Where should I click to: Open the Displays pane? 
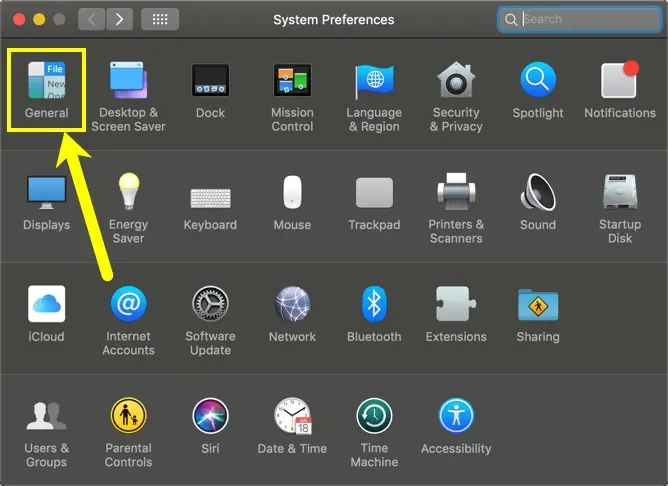tap(46, 202)
